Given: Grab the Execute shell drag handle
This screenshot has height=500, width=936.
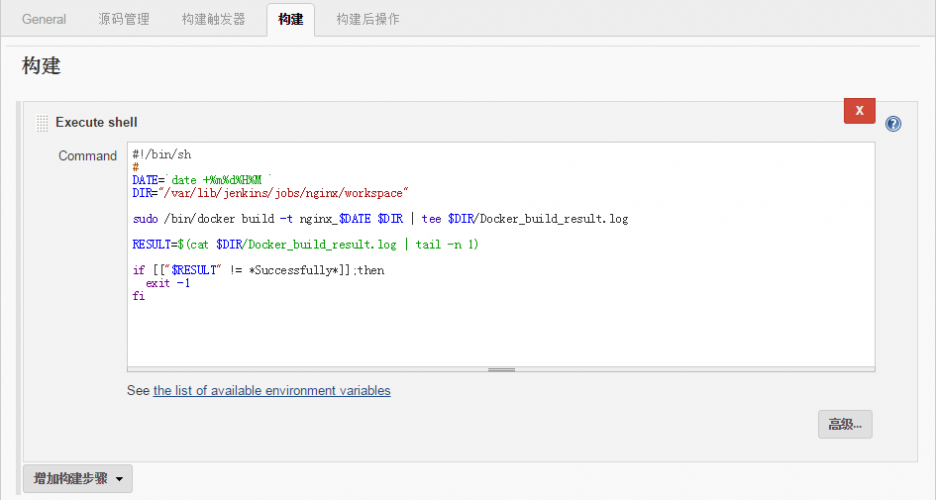Looking at the screenshot, I should [42, 123].
